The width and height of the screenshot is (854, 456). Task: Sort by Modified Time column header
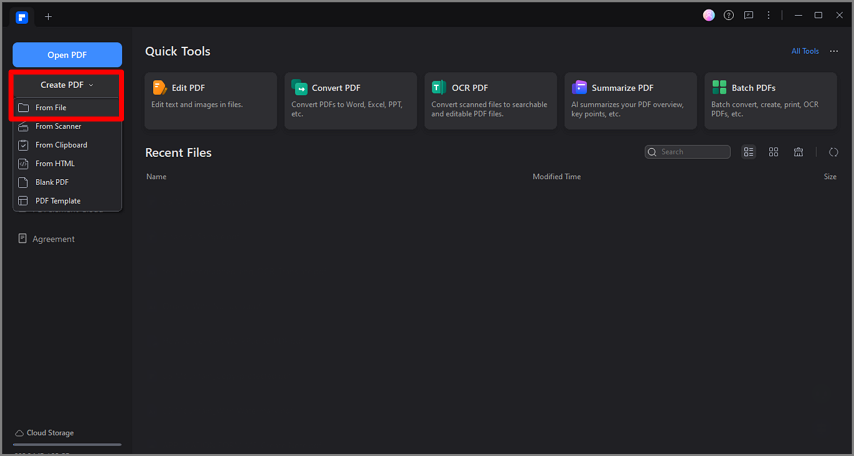(557, 177)
